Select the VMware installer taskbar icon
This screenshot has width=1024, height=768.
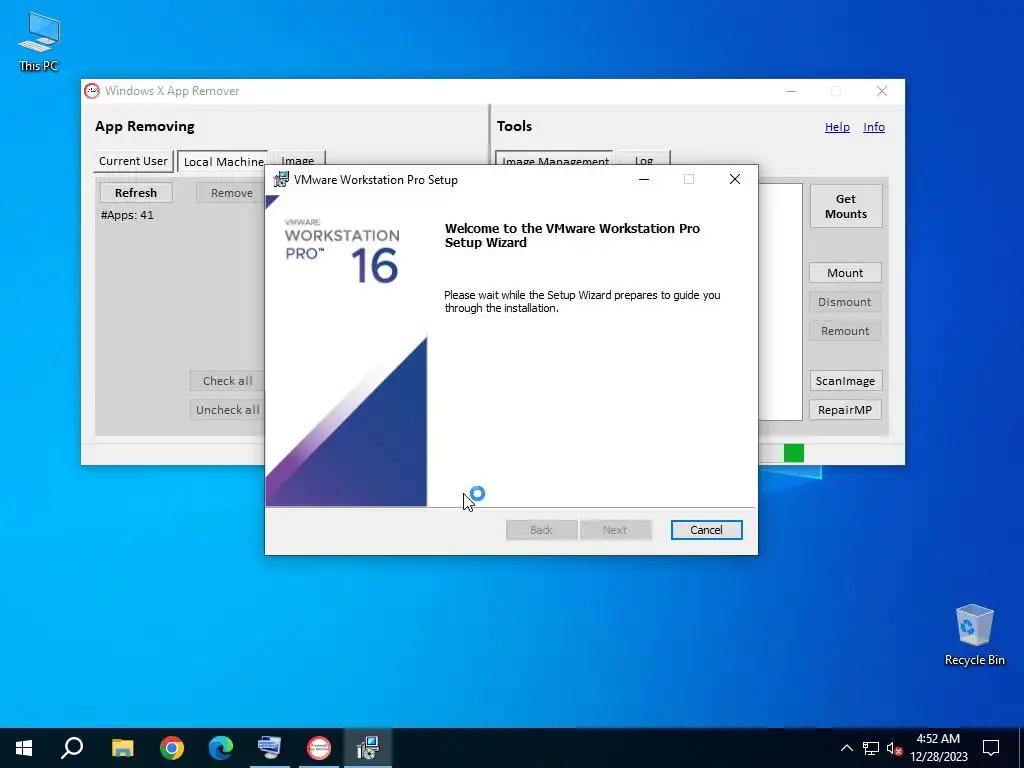pyautogui.click(x=368, y=748)
